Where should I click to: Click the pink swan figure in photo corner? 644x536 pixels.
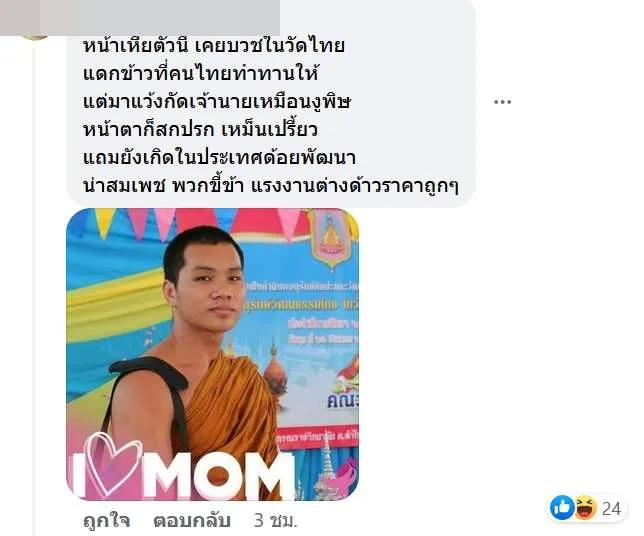(x=343, y=476)
